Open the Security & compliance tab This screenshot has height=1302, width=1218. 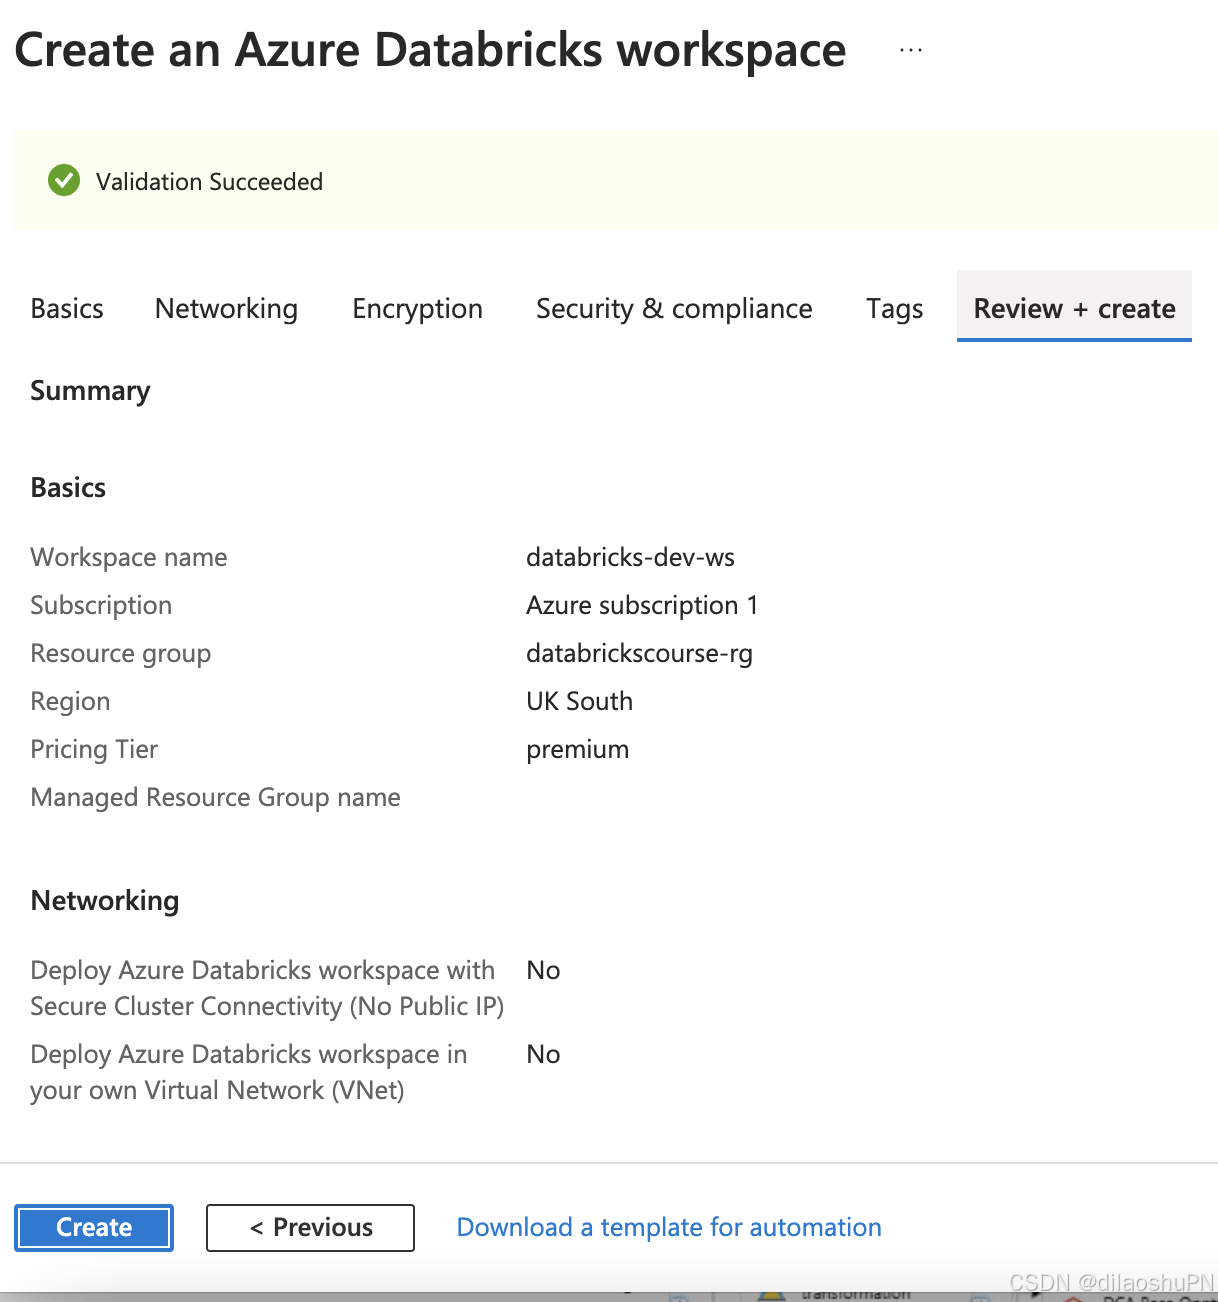(674, 308)
